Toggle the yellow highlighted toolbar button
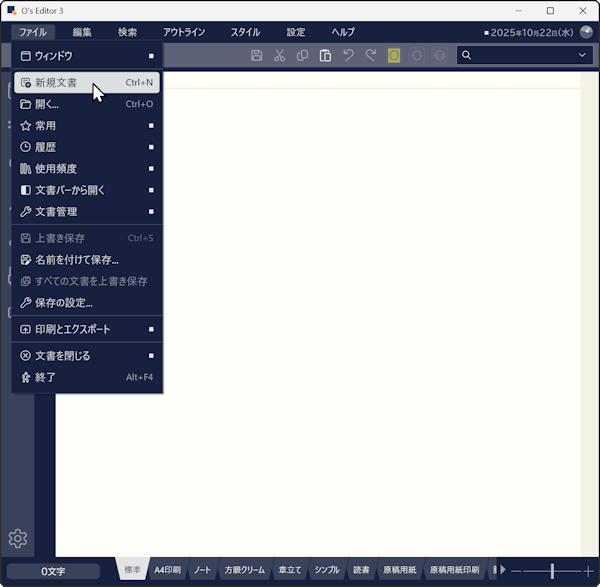 coord(394,56)
